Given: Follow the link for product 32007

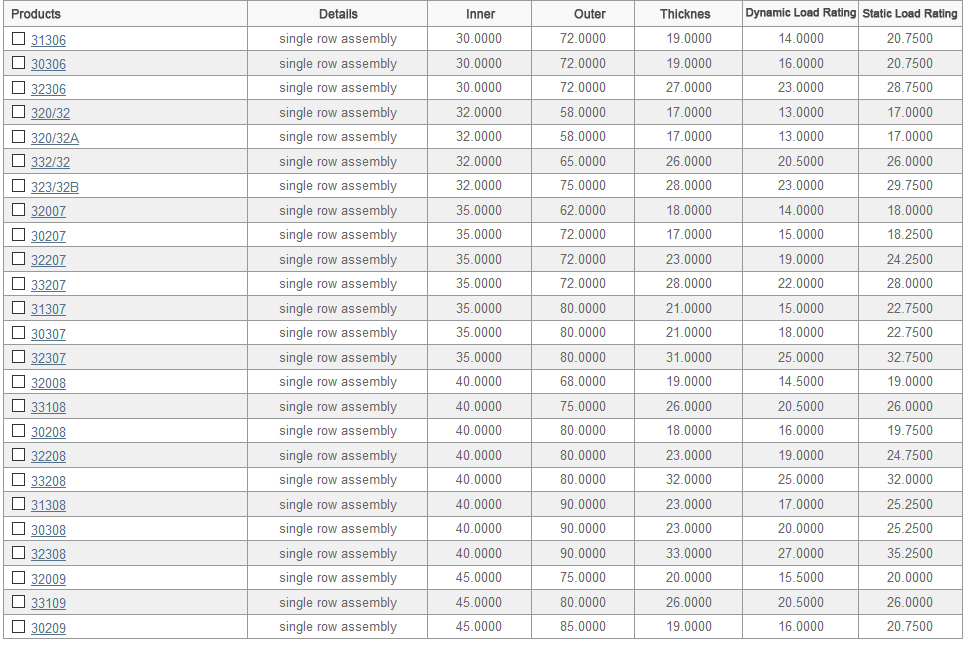Looking at the screenshot, I should click(x=48, y=212).
